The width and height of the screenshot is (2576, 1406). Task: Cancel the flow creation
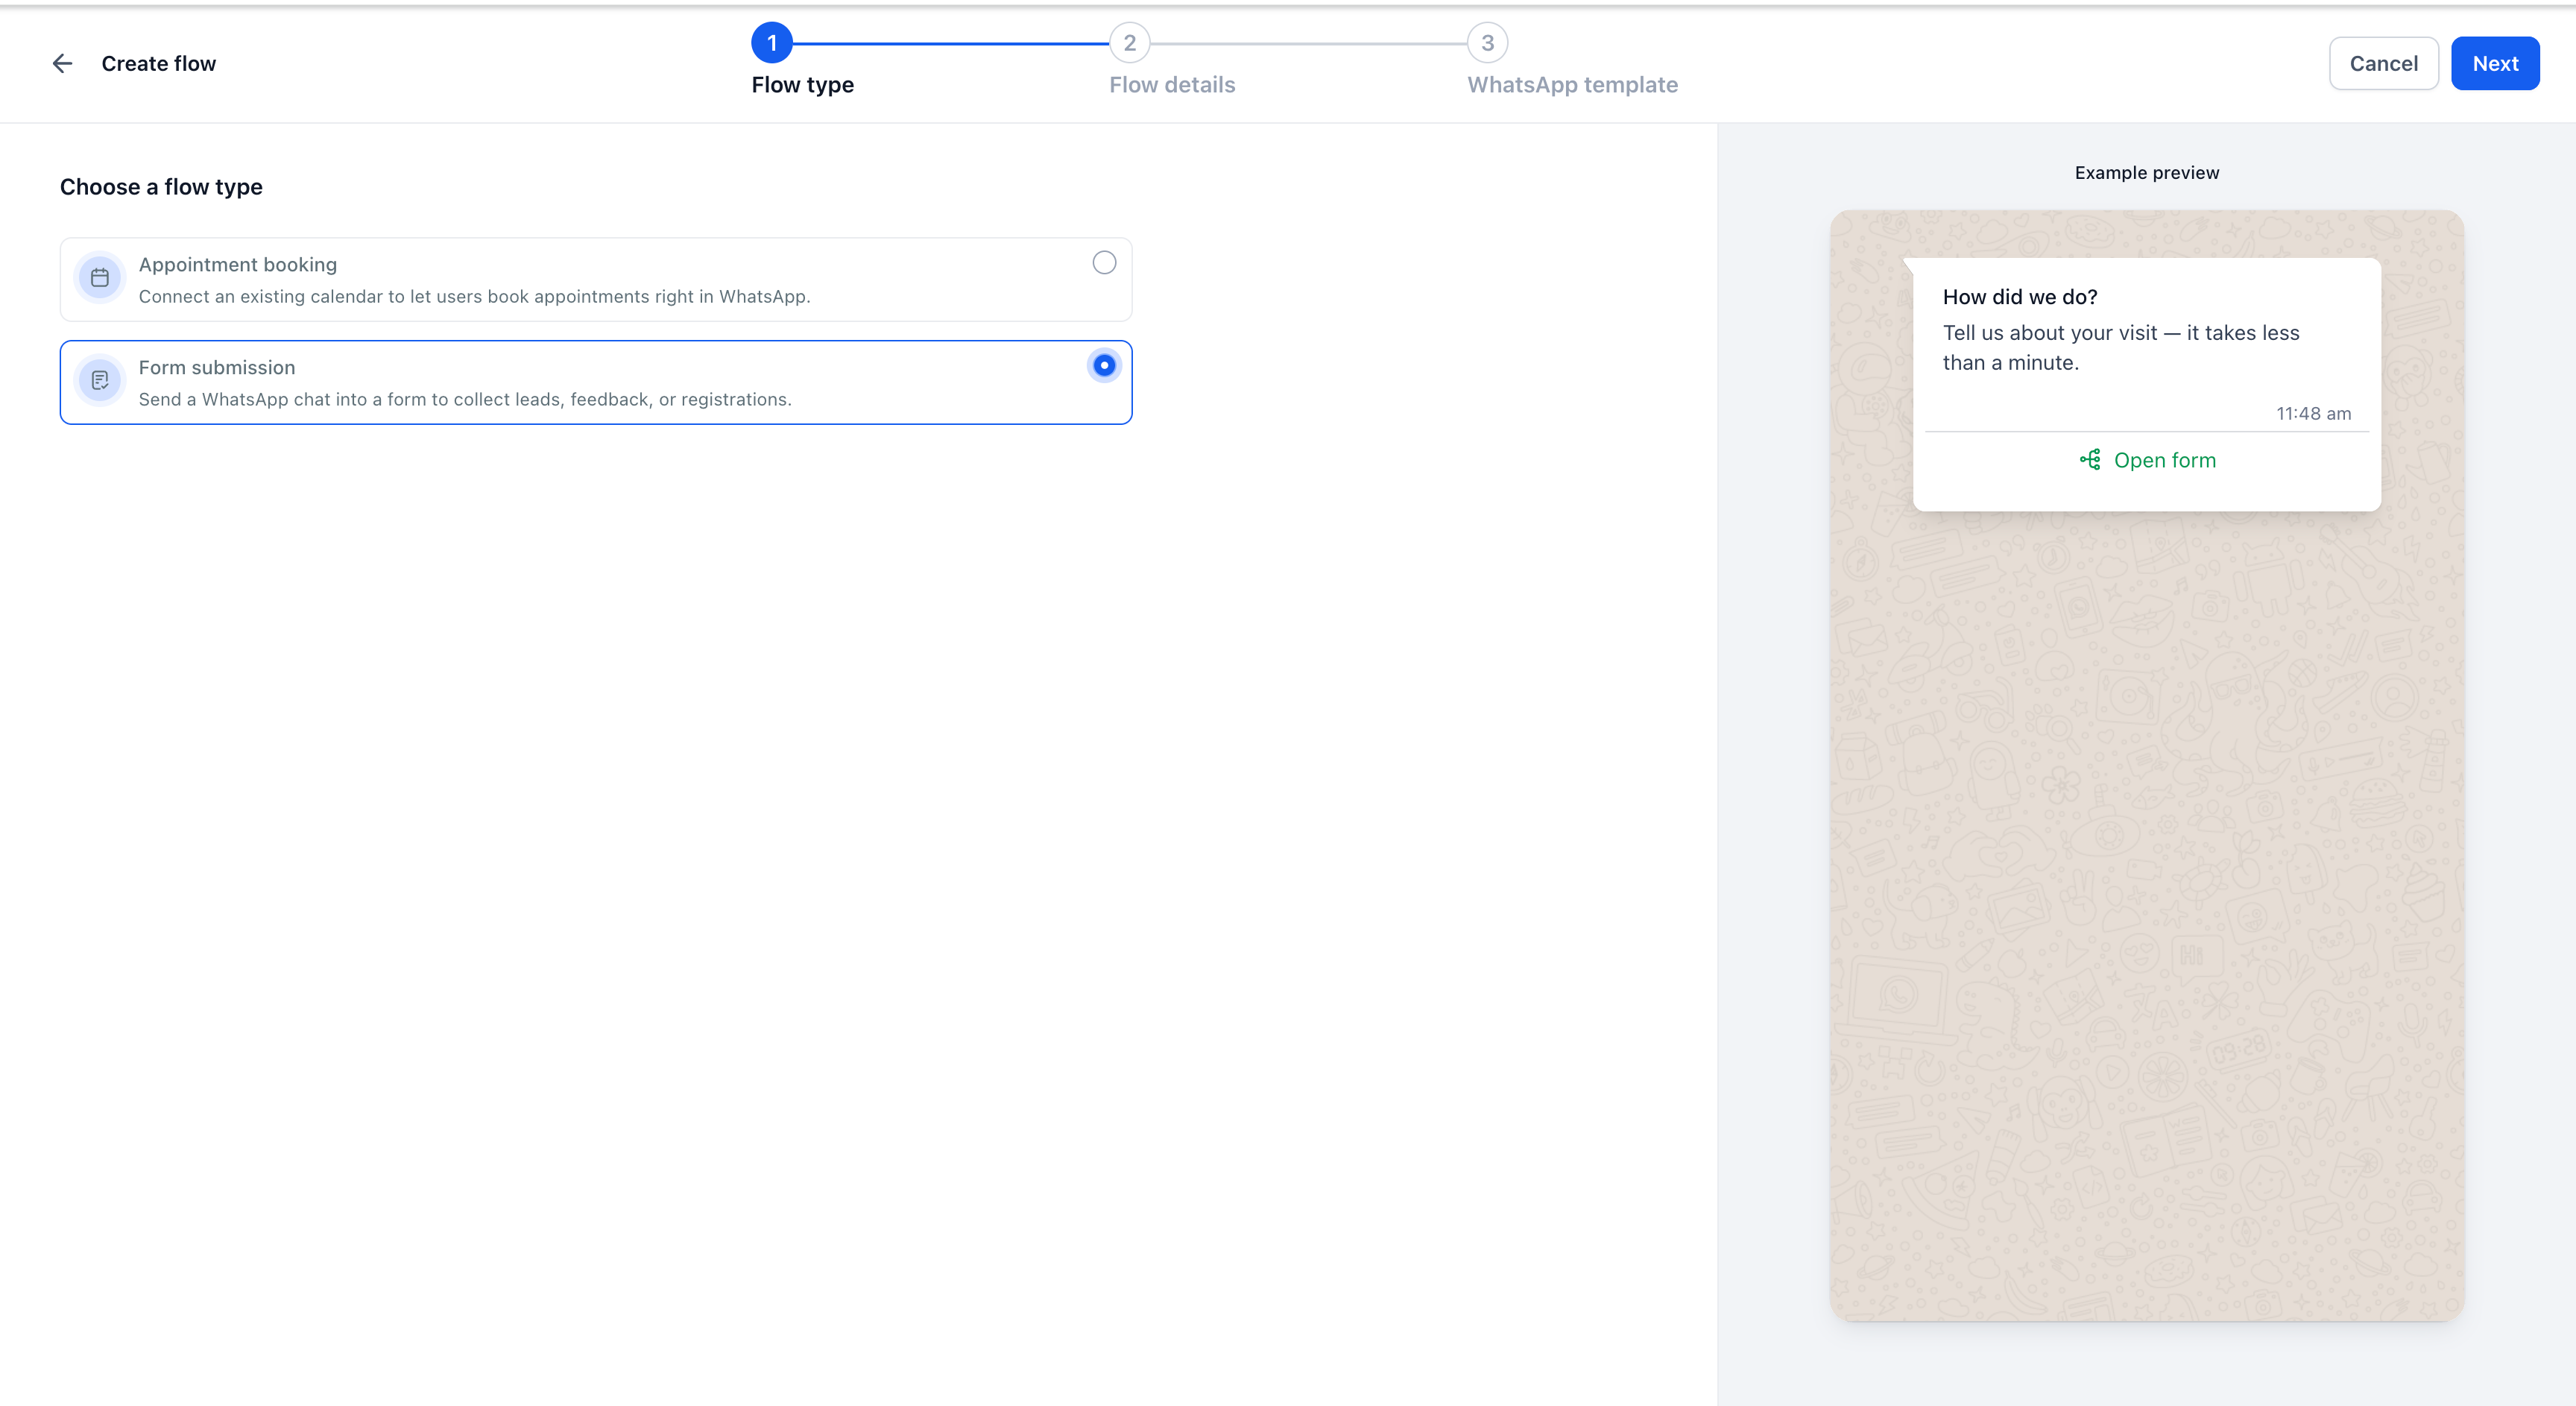(x=2383, y=64)
